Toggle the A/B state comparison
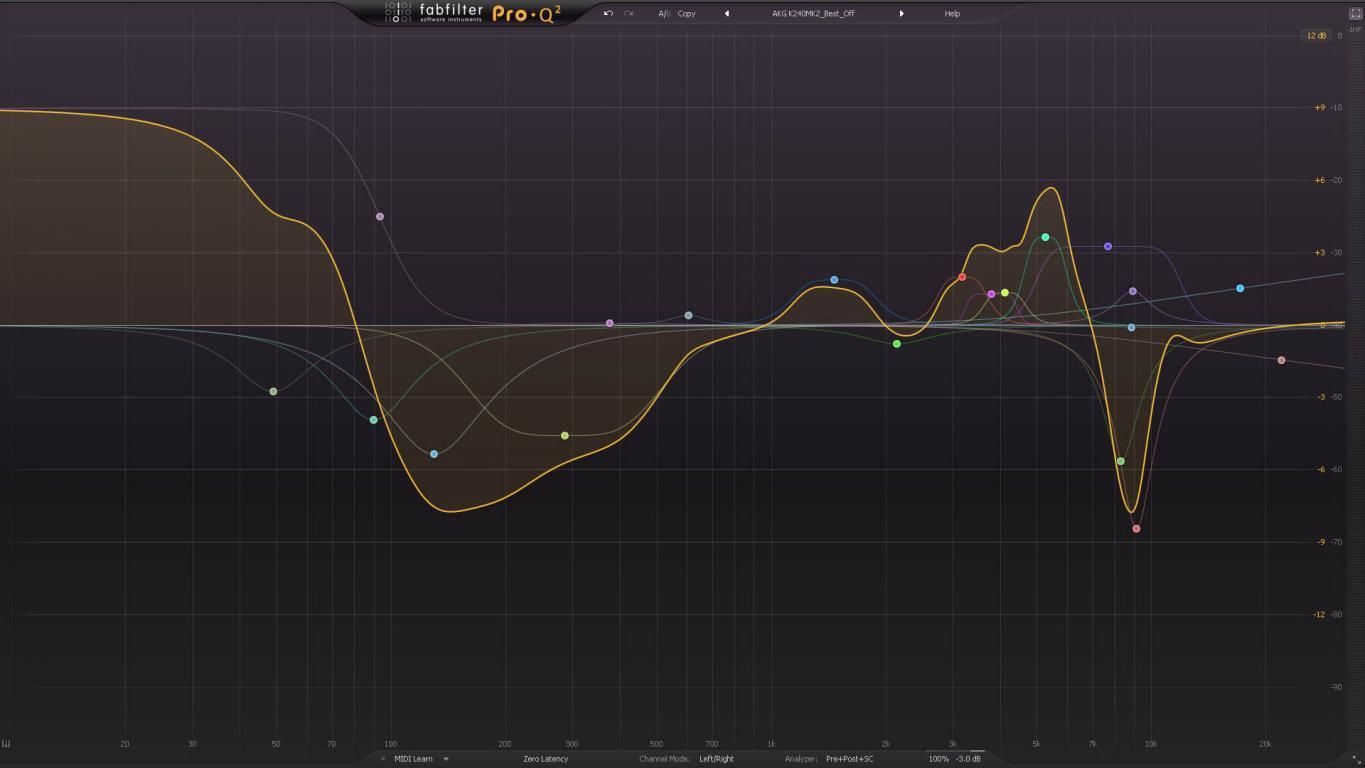This screenshot has width=1365, height=768. [663, 14]
